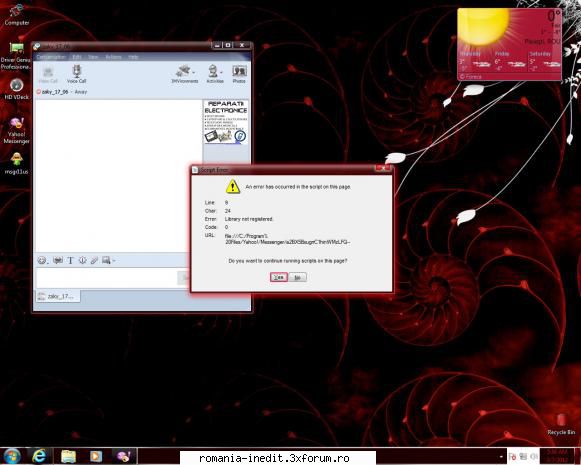Open the Conversation menu
The width and height of the screenshot is (581, 465).
pyautogui.click(x=51, y=57)
